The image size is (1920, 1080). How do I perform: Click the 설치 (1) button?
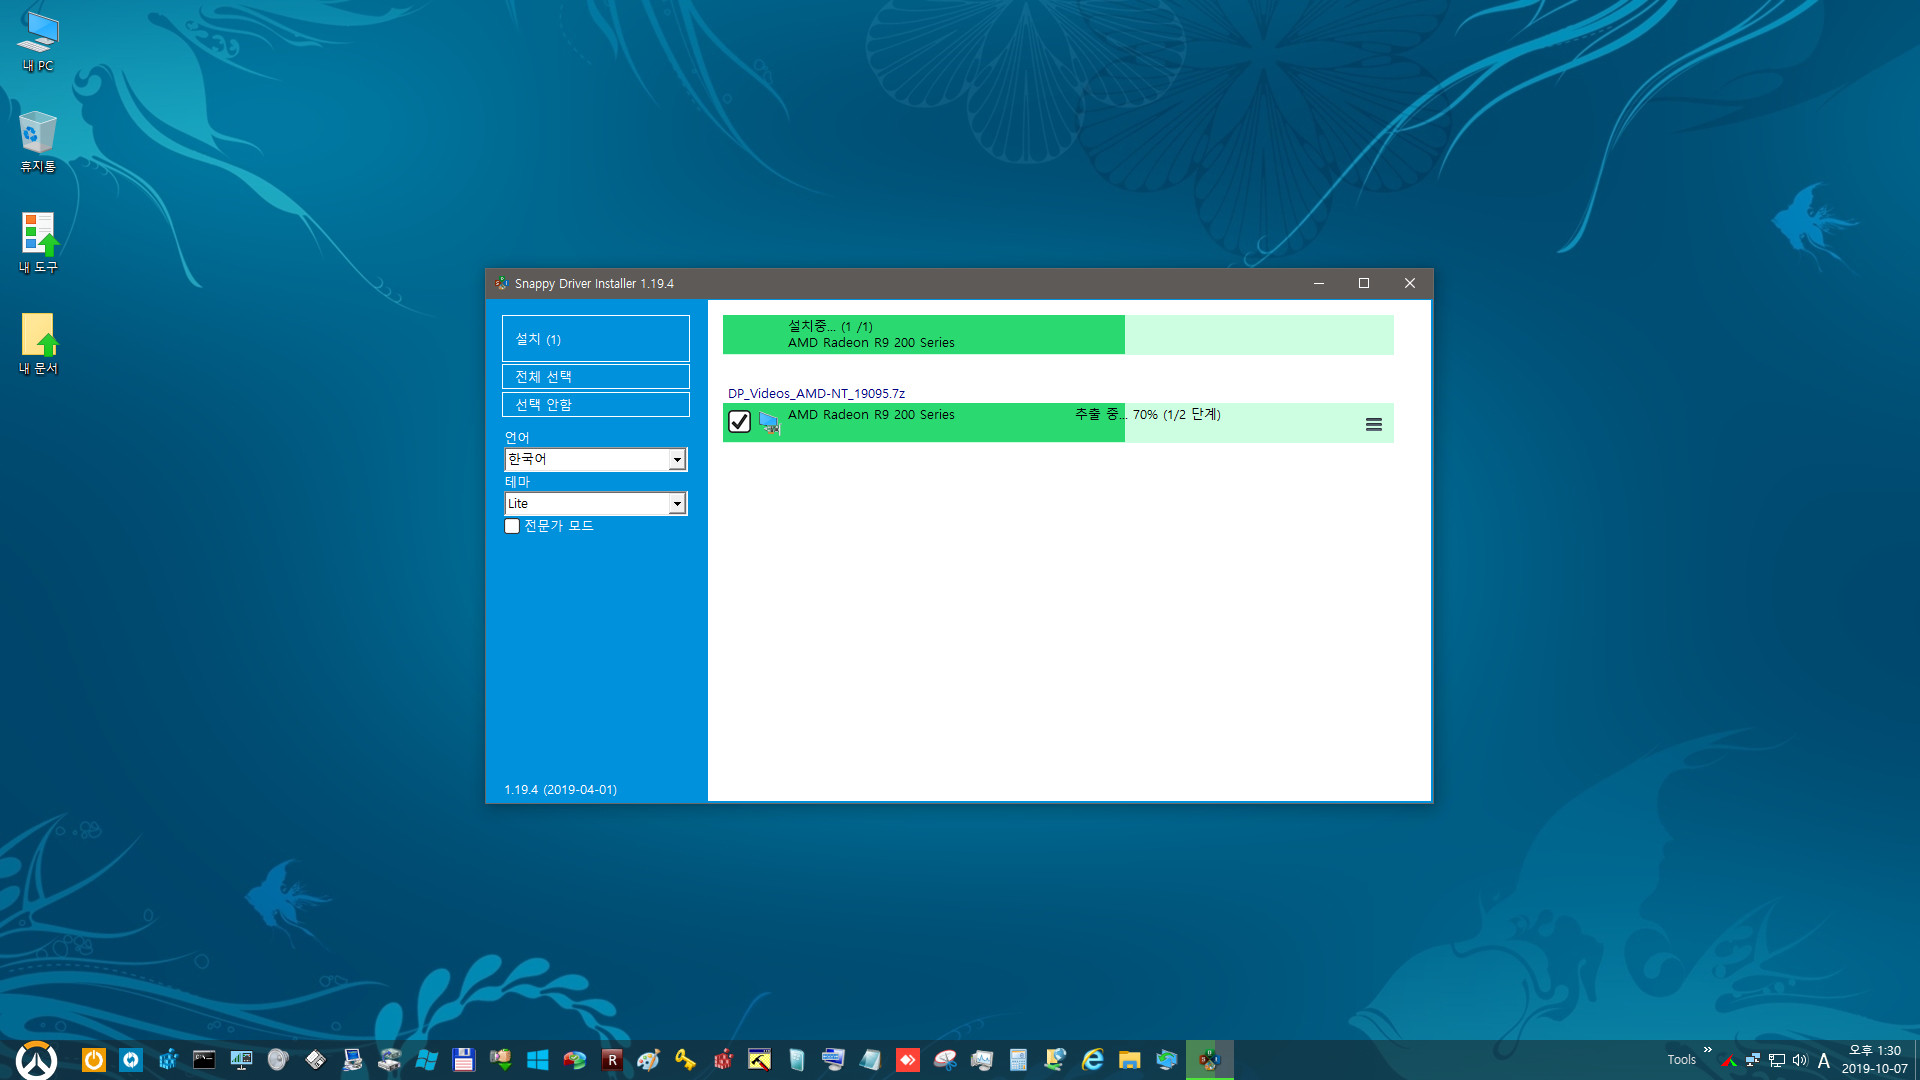596,339
